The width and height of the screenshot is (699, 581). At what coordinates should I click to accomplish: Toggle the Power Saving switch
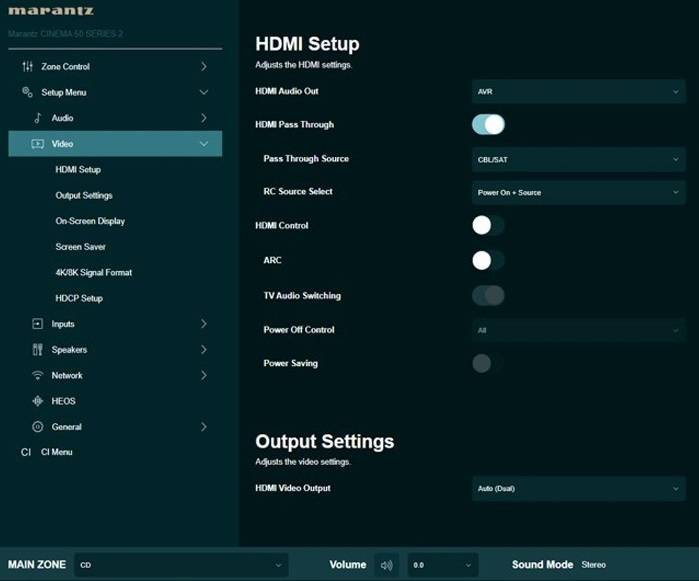(x=488, y=363)
